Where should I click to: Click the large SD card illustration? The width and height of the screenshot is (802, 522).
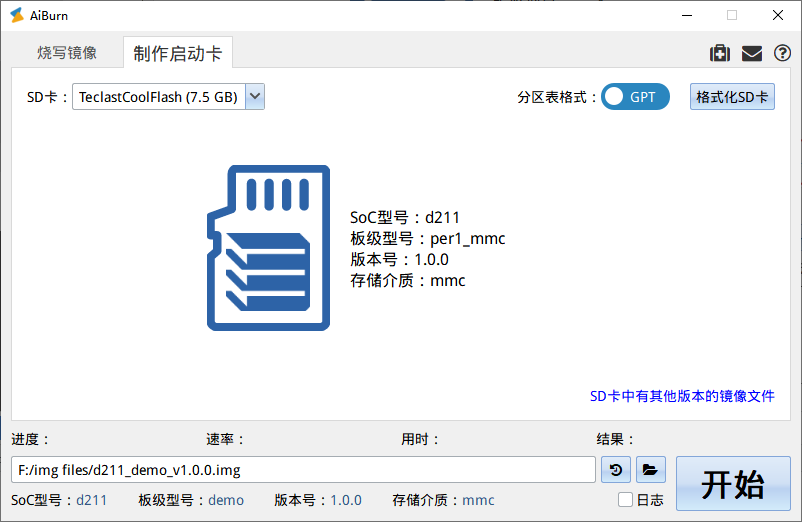coord(268,248)
